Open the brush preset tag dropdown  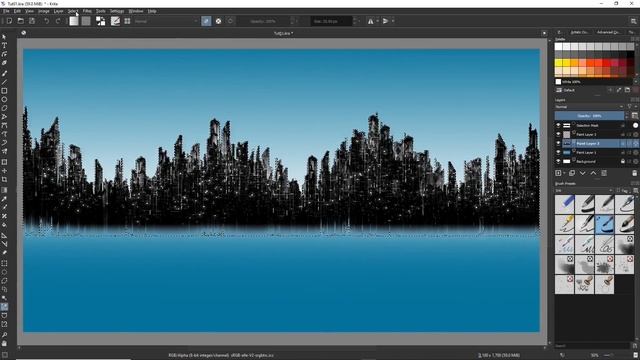(x=584, y=190)
